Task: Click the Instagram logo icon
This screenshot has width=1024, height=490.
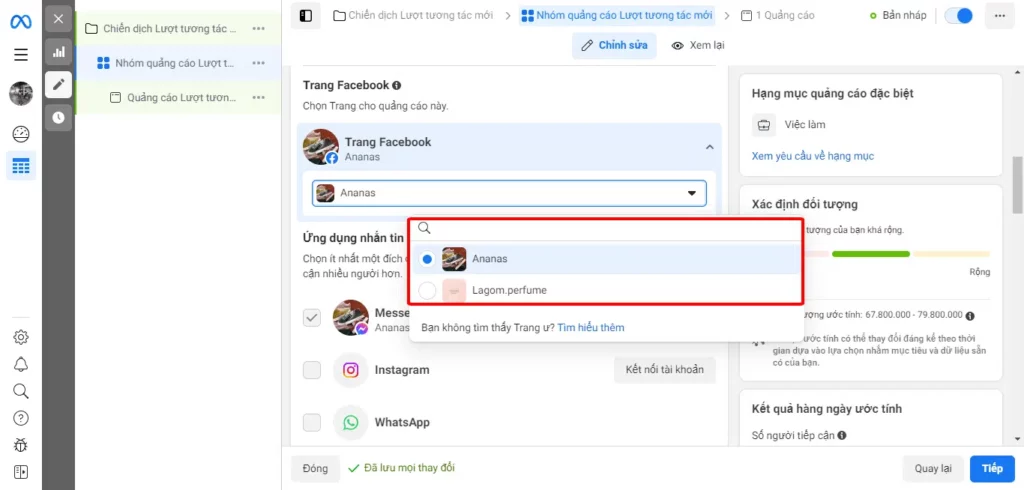Action: point(351,370)
